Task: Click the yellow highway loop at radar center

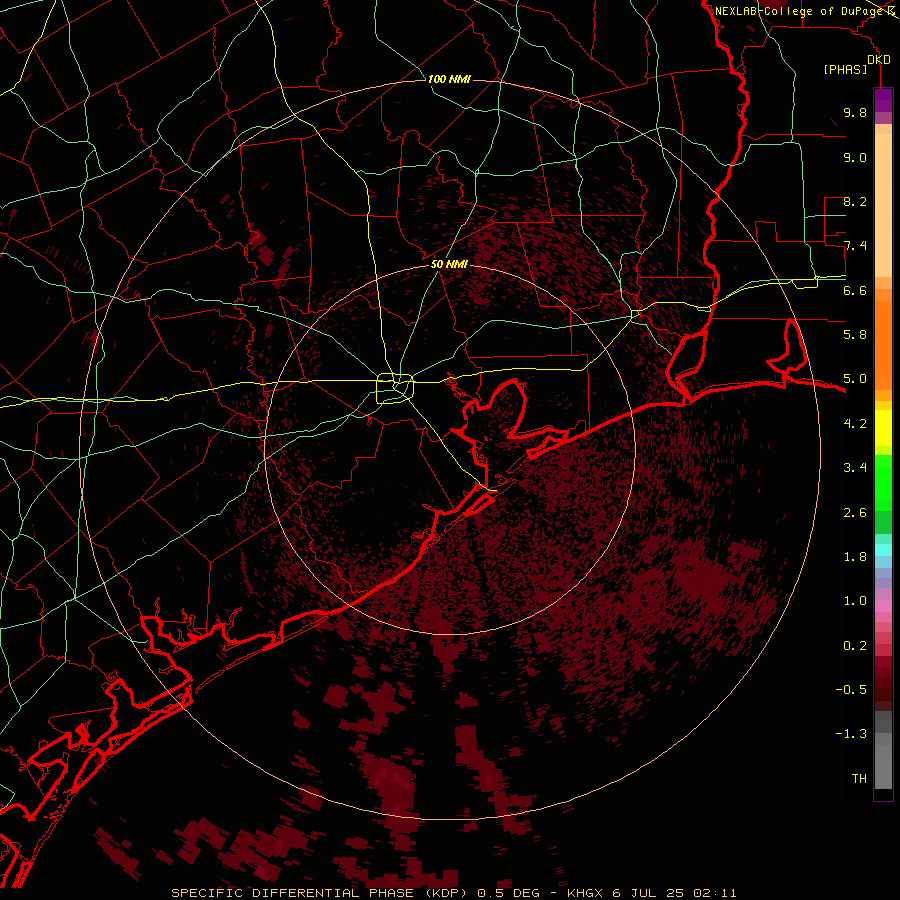Action: [x=395, y=388]
